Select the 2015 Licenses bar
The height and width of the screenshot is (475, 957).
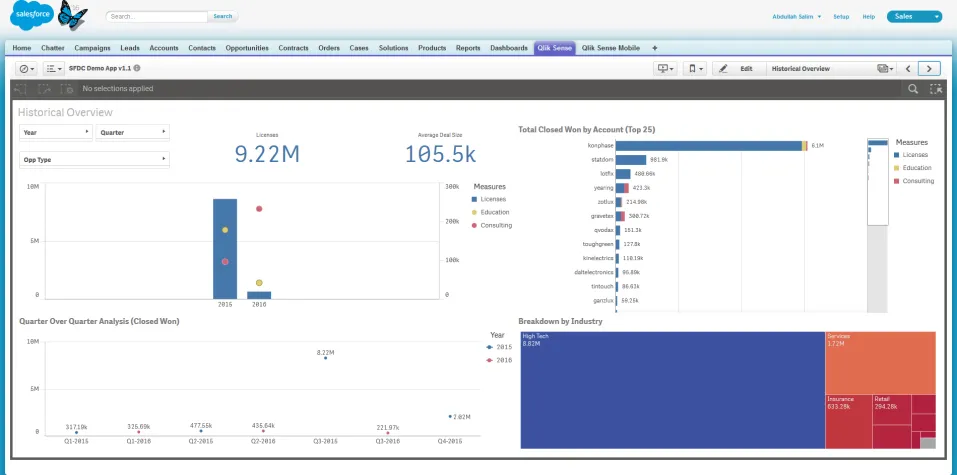[225, 248]
